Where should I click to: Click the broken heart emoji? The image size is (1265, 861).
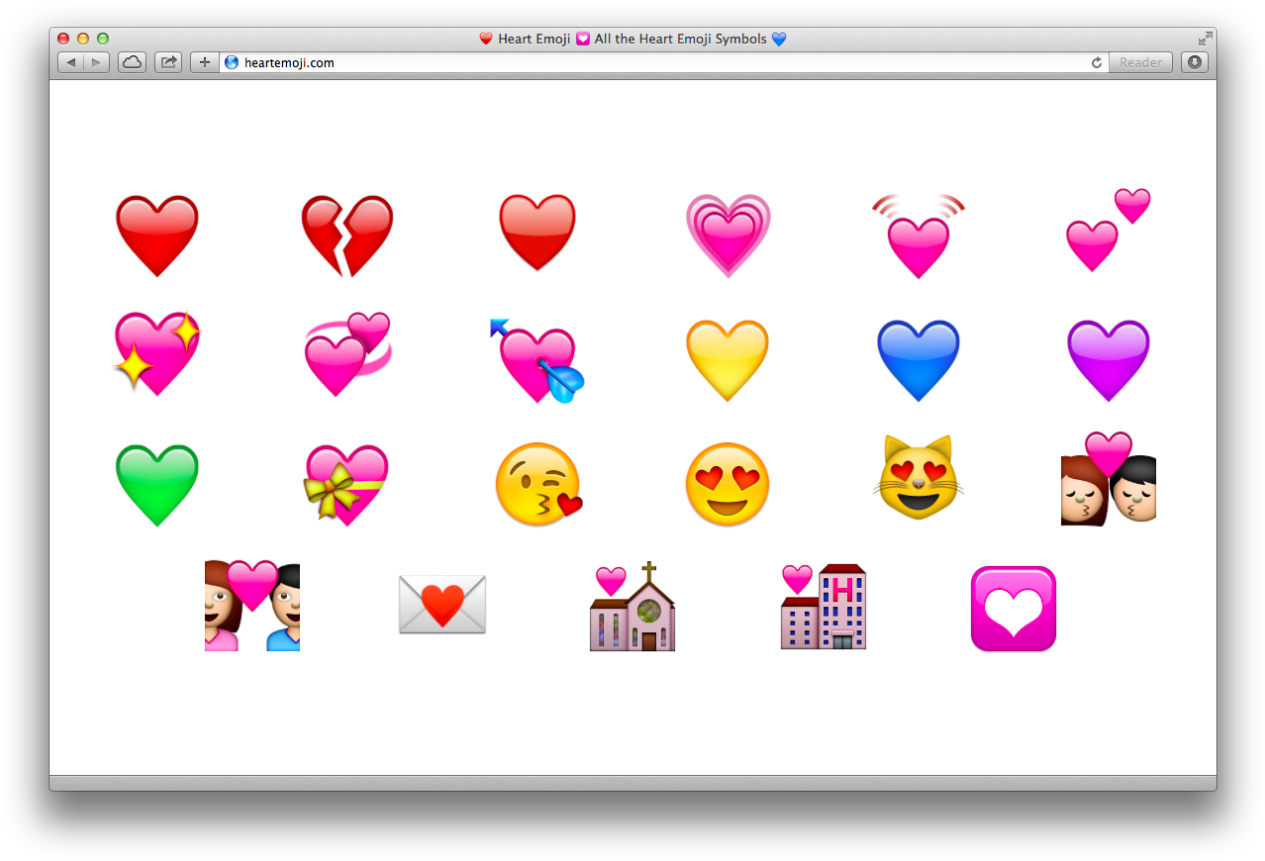tap(348, 233)
